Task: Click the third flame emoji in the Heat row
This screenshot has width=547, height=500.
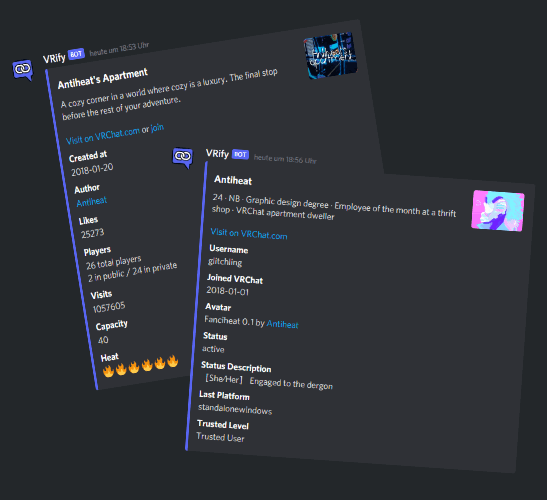Action: point(134,367)
